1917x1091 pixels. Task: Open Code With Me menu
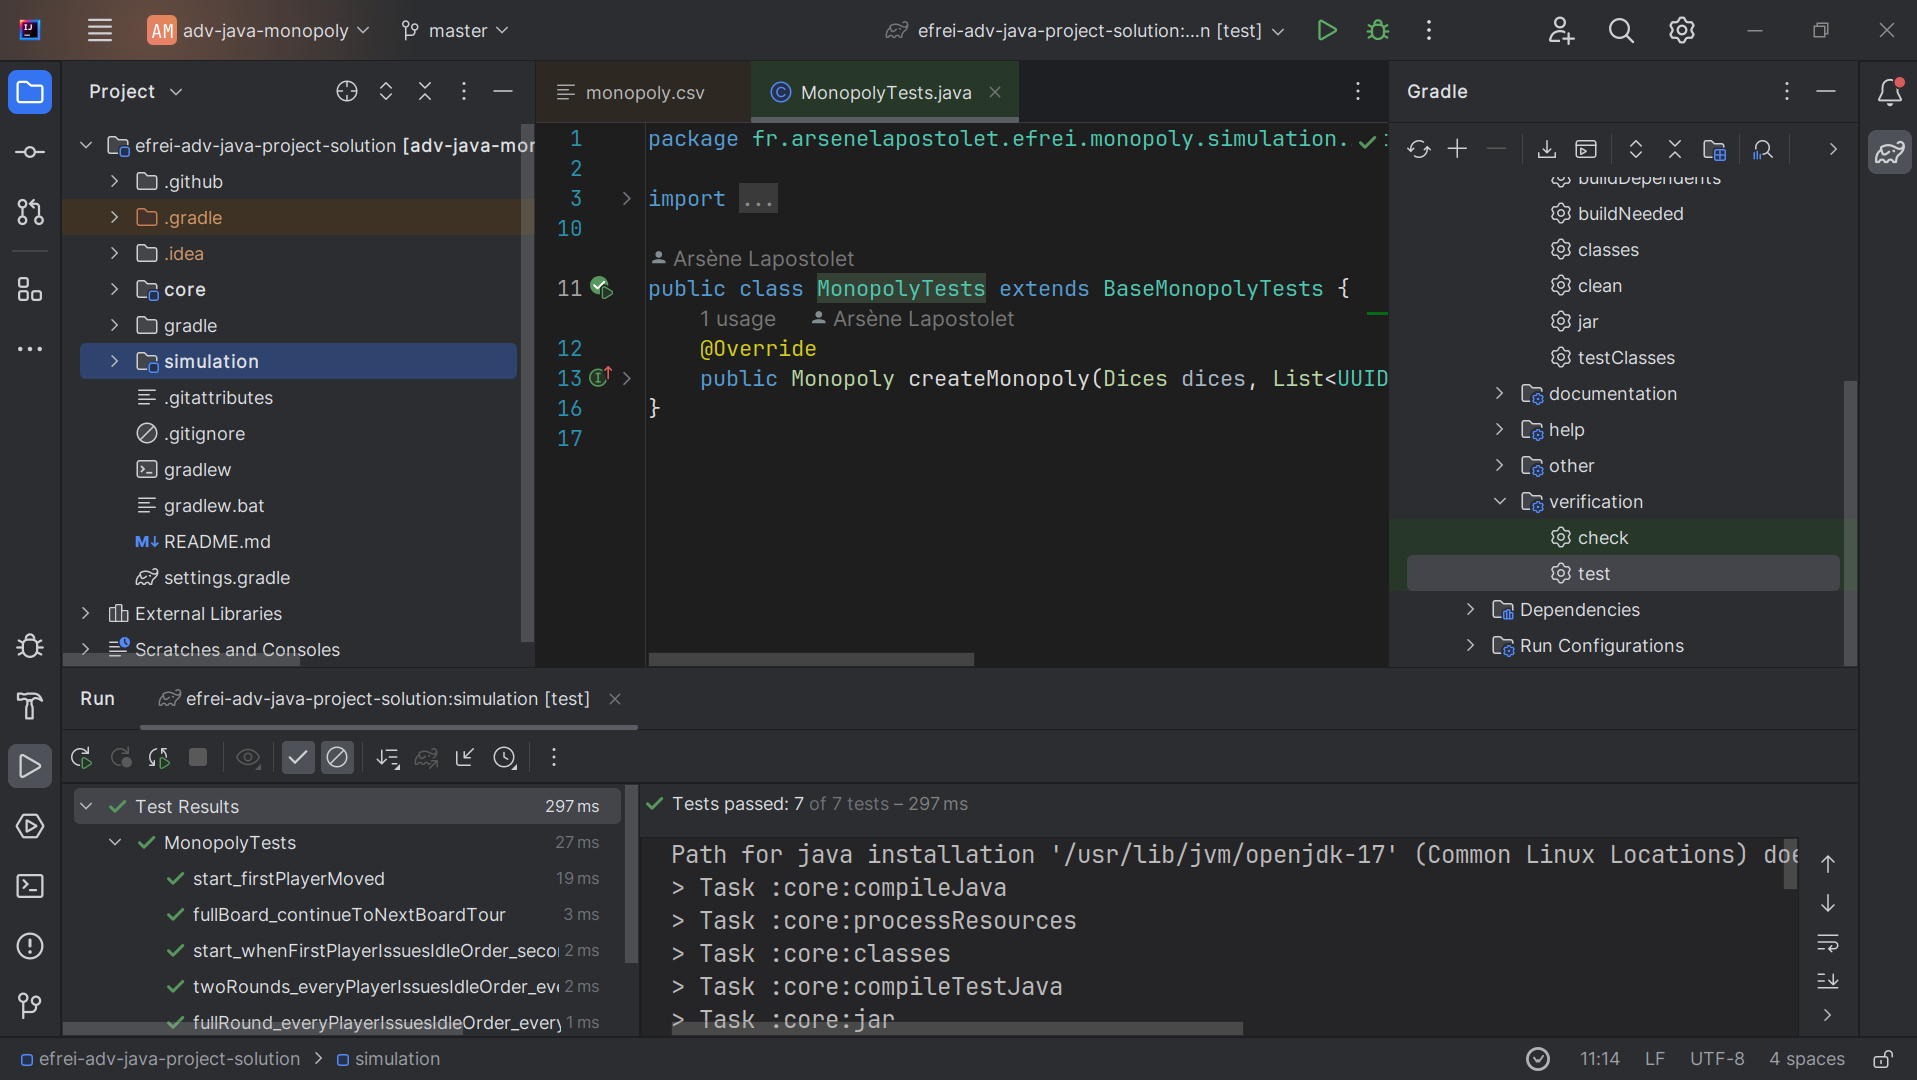coord(1561,31)
